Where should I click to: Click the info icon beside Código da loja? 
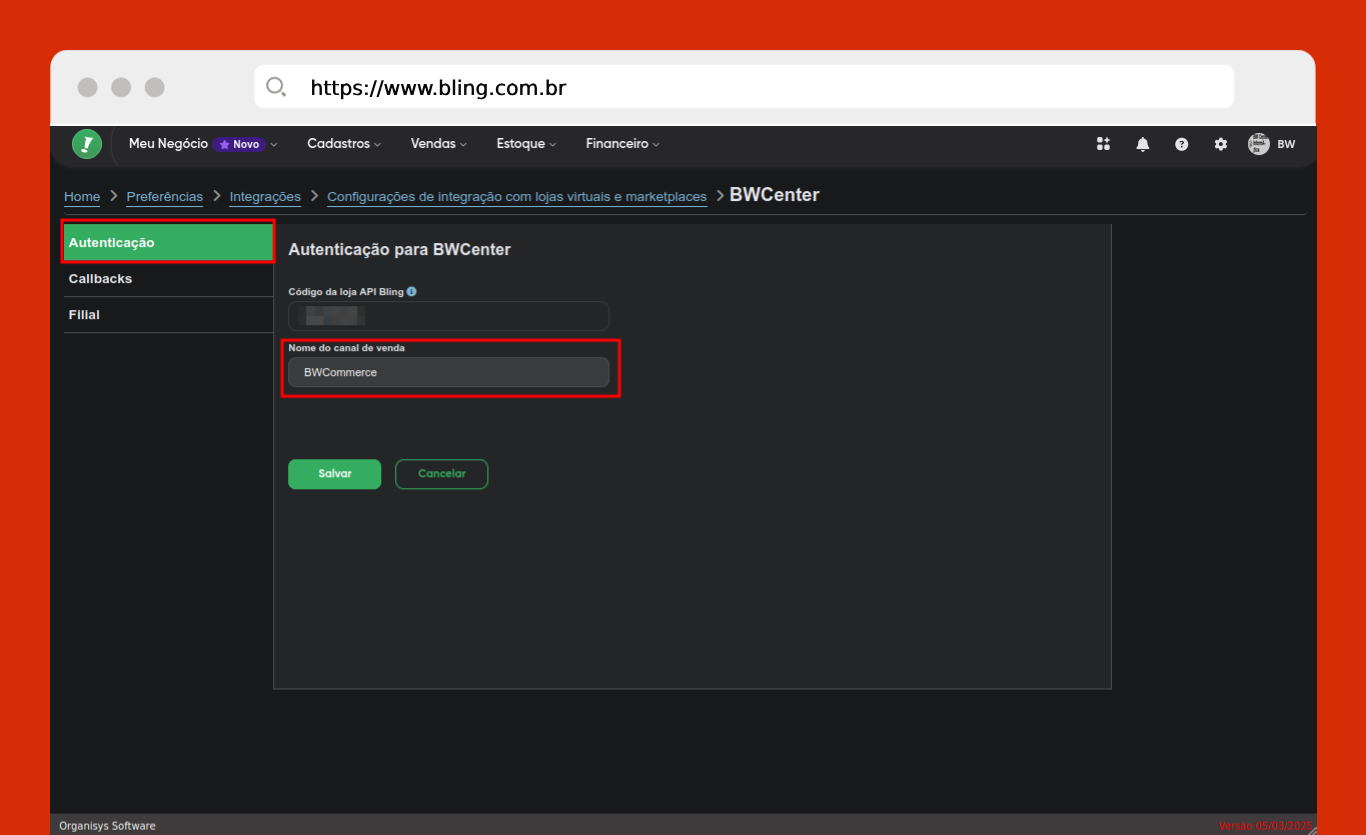click(411, 292)
